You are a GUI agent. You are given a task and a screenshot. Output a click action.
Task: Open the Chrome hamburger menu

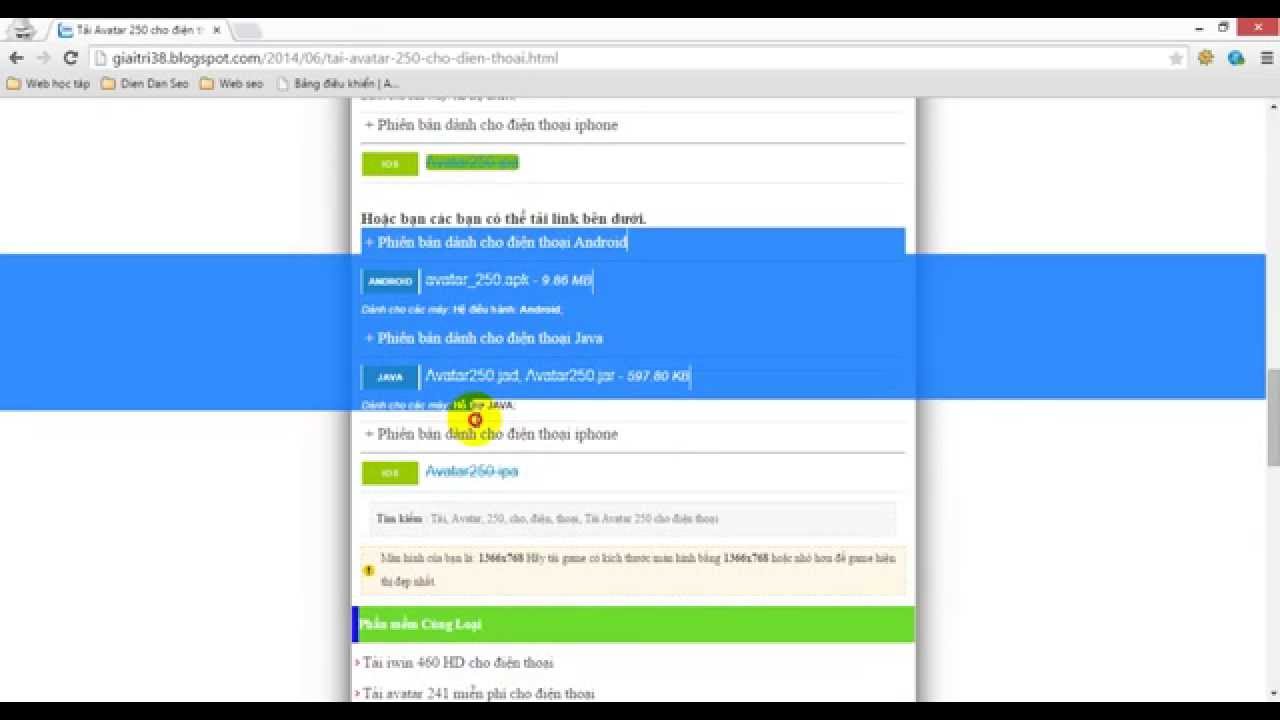click(x=1265, y=58)
